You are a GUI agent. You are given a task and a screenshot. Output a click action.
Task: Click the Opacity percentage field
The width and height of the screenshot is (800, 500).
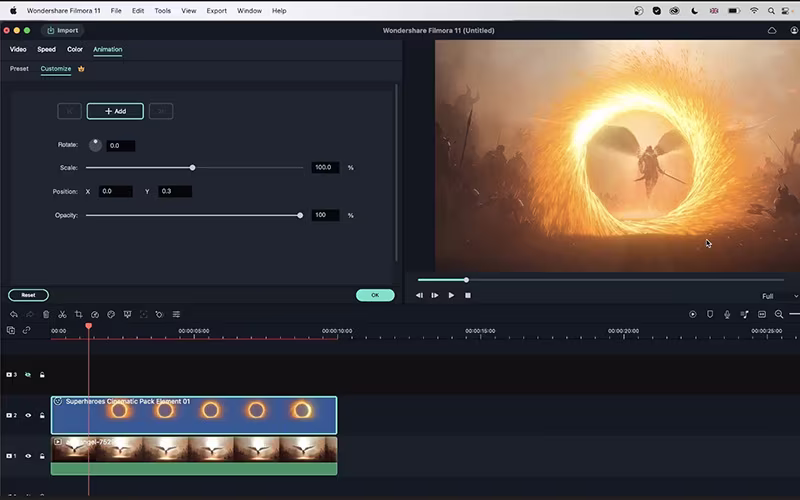pyautogui.click(x=326, y=215)
